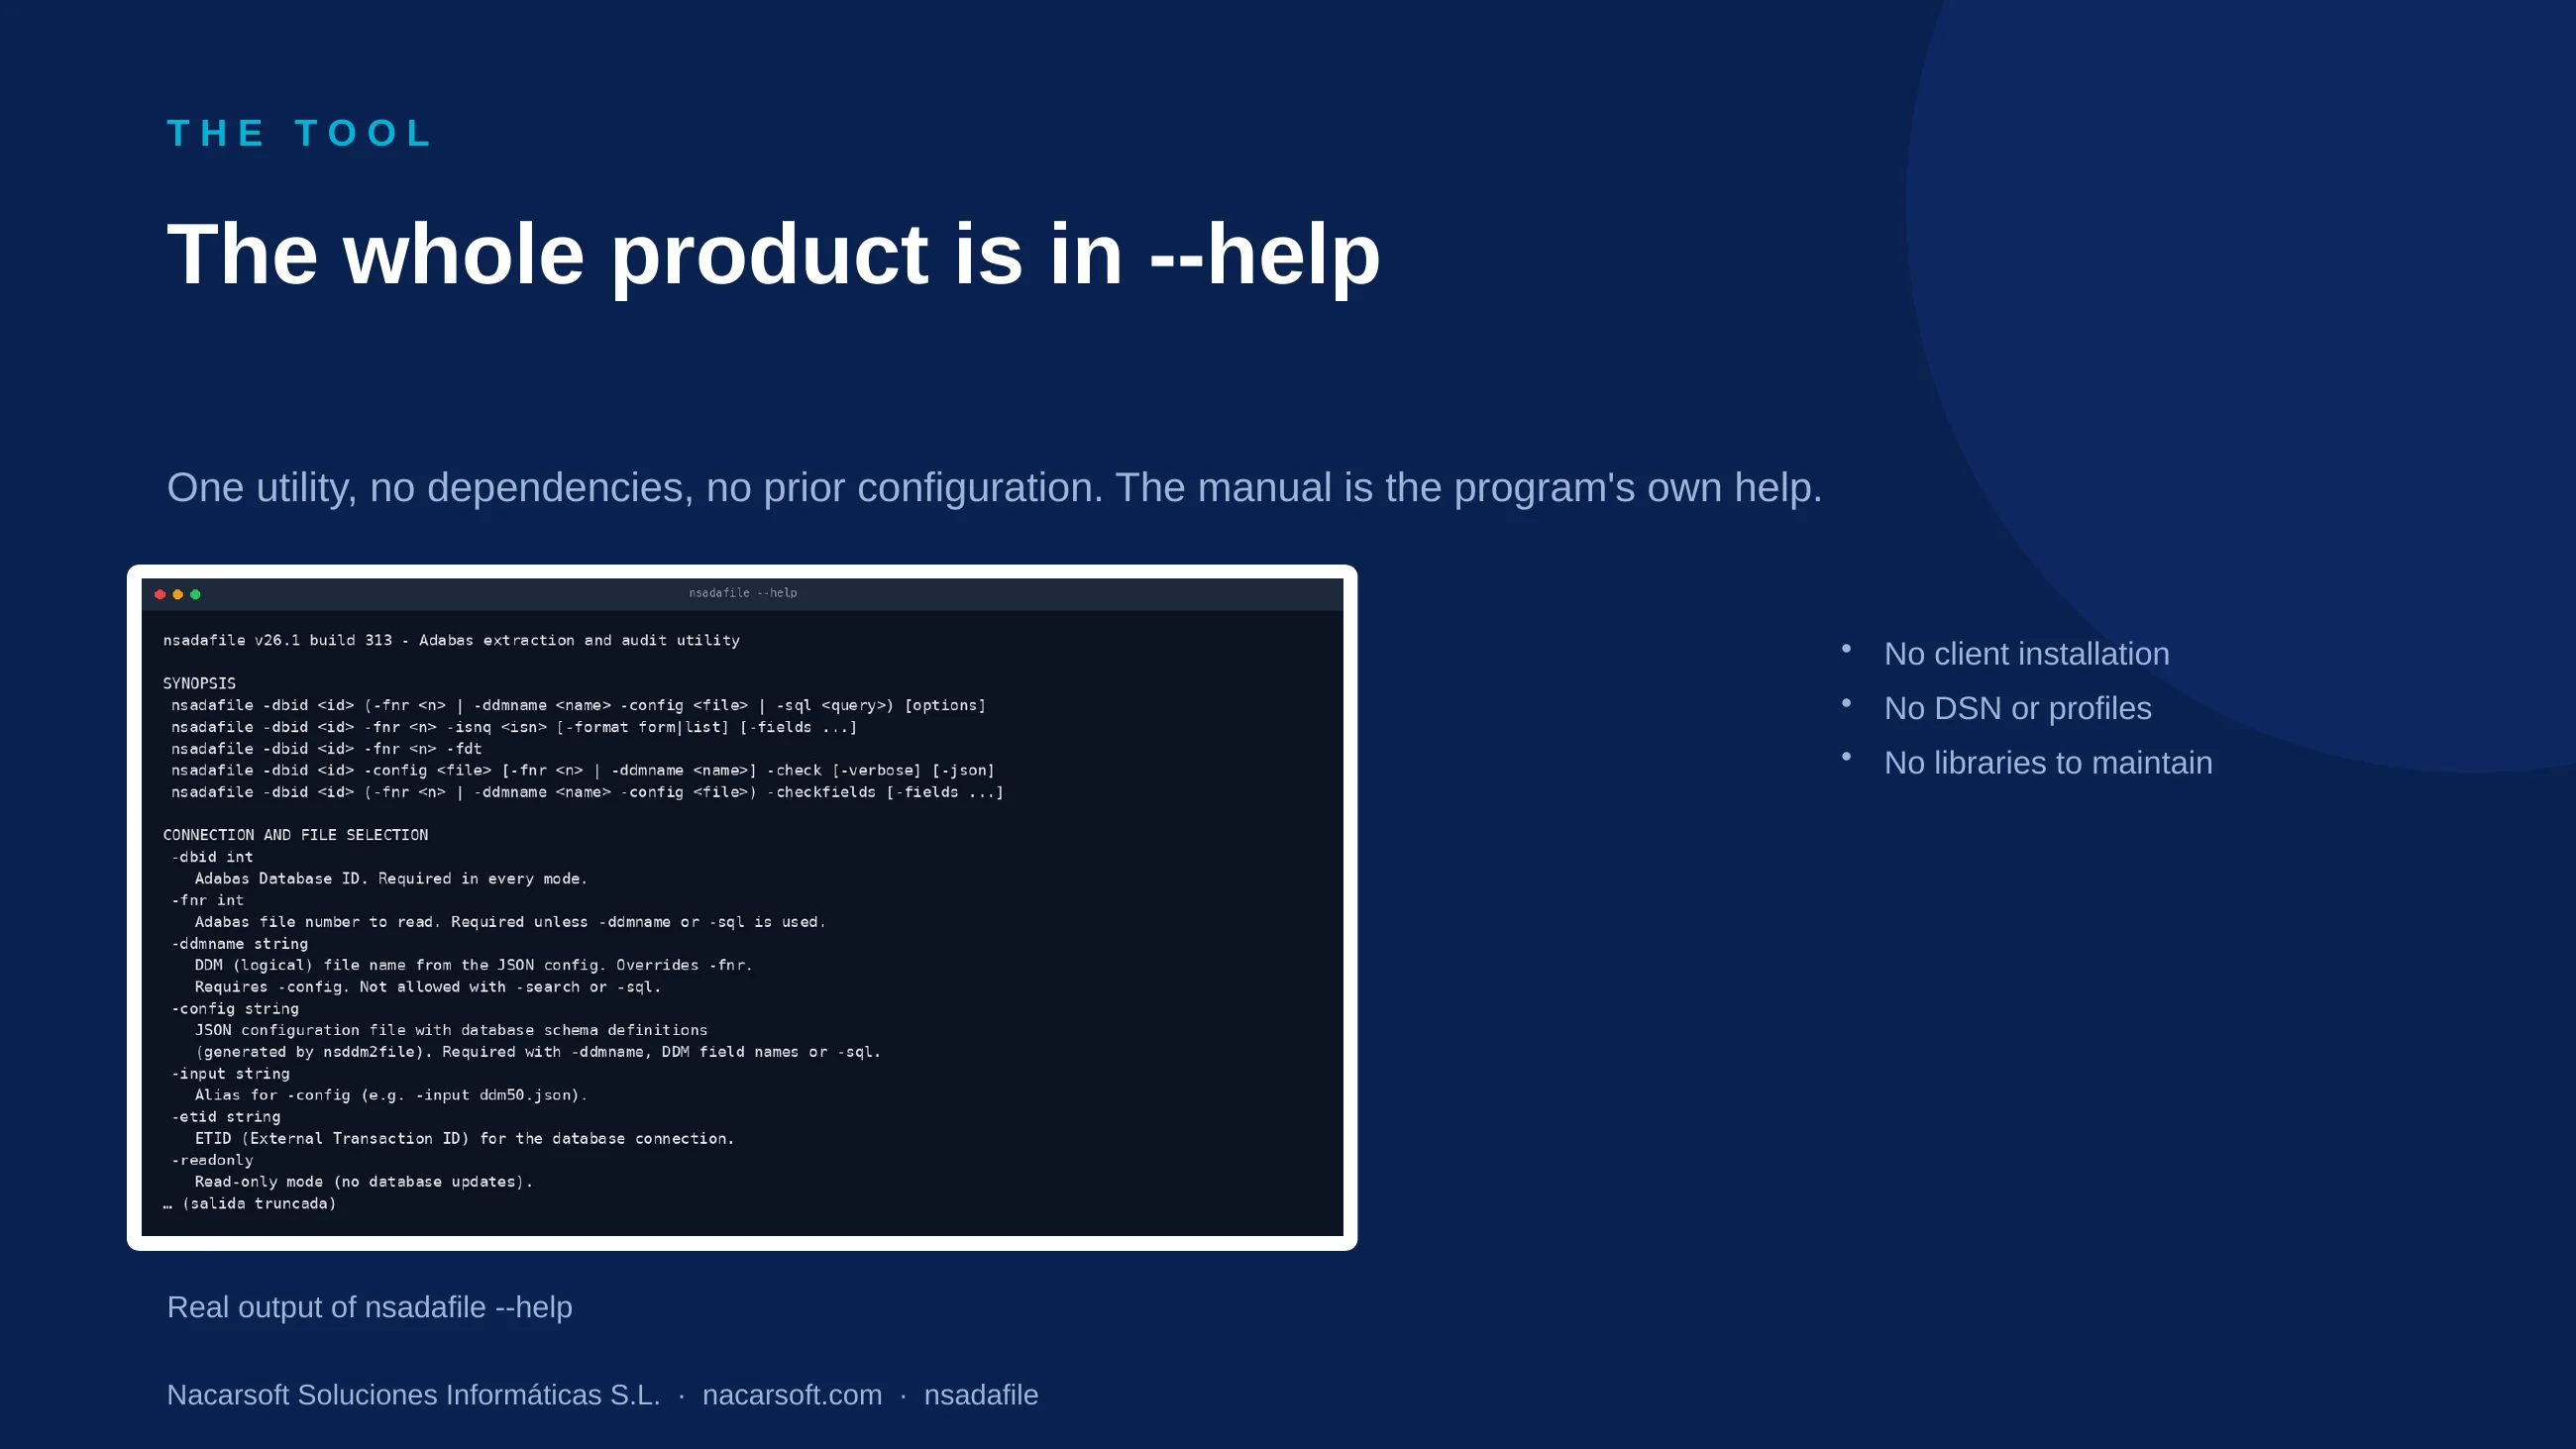
Task: Click 'JSON configuration file with database schema definitions'
Action: [451, 1030]
